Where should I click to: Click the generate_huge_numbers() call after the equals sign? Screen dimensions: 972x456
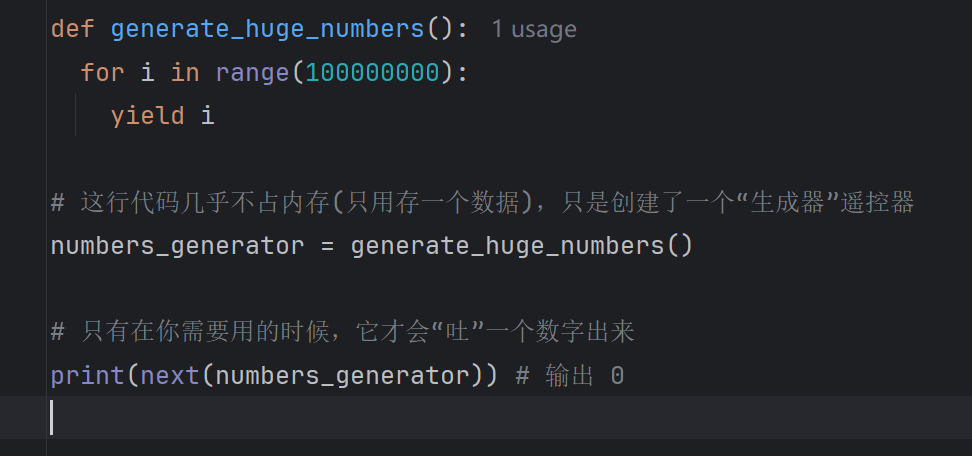pos(521,247)
